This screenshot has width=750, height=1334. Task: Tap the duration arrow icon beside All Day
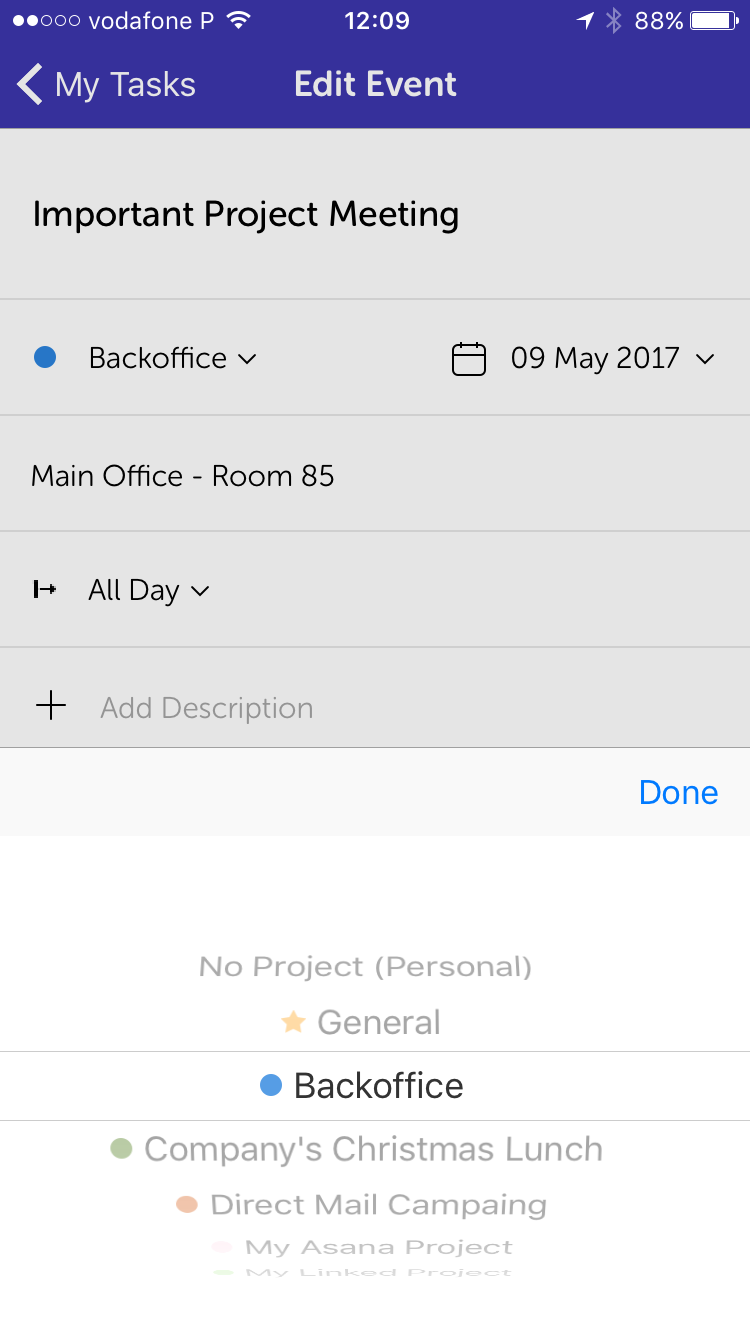tap(45, 590)
